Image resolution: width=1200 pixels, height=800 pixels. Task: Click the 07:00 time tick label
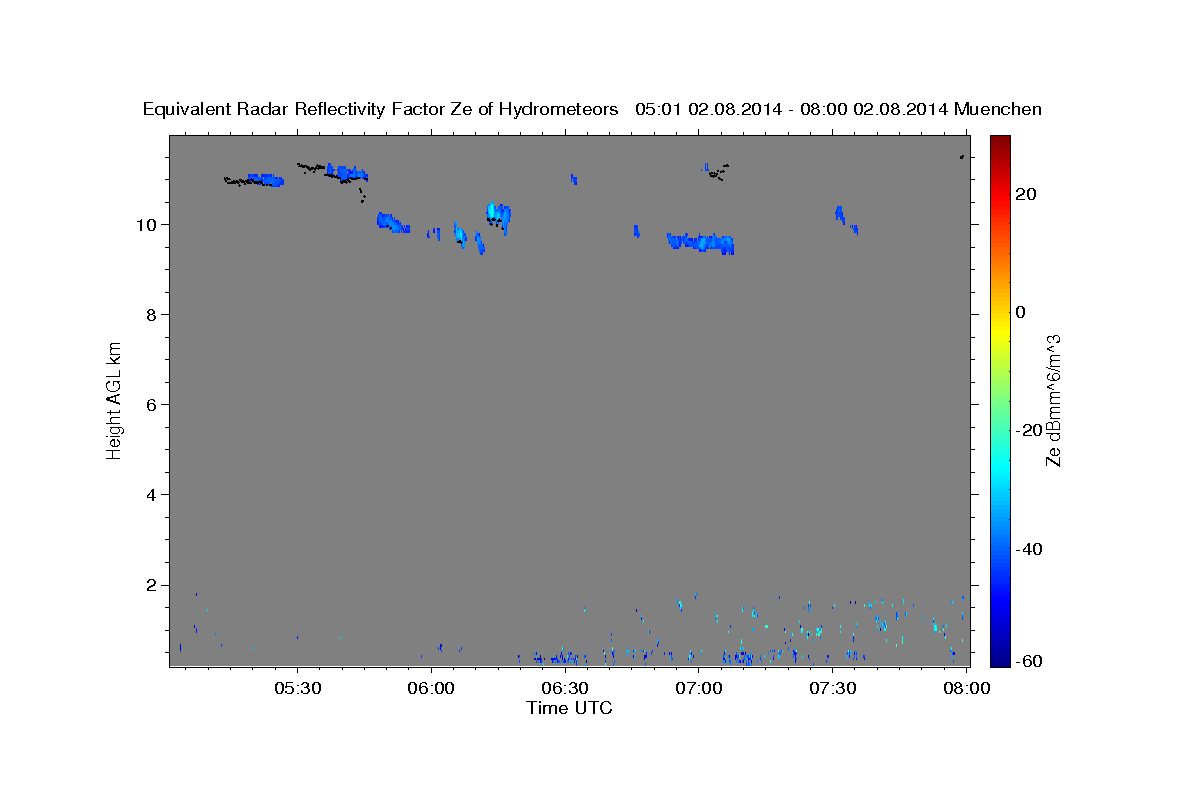point(699,688)
